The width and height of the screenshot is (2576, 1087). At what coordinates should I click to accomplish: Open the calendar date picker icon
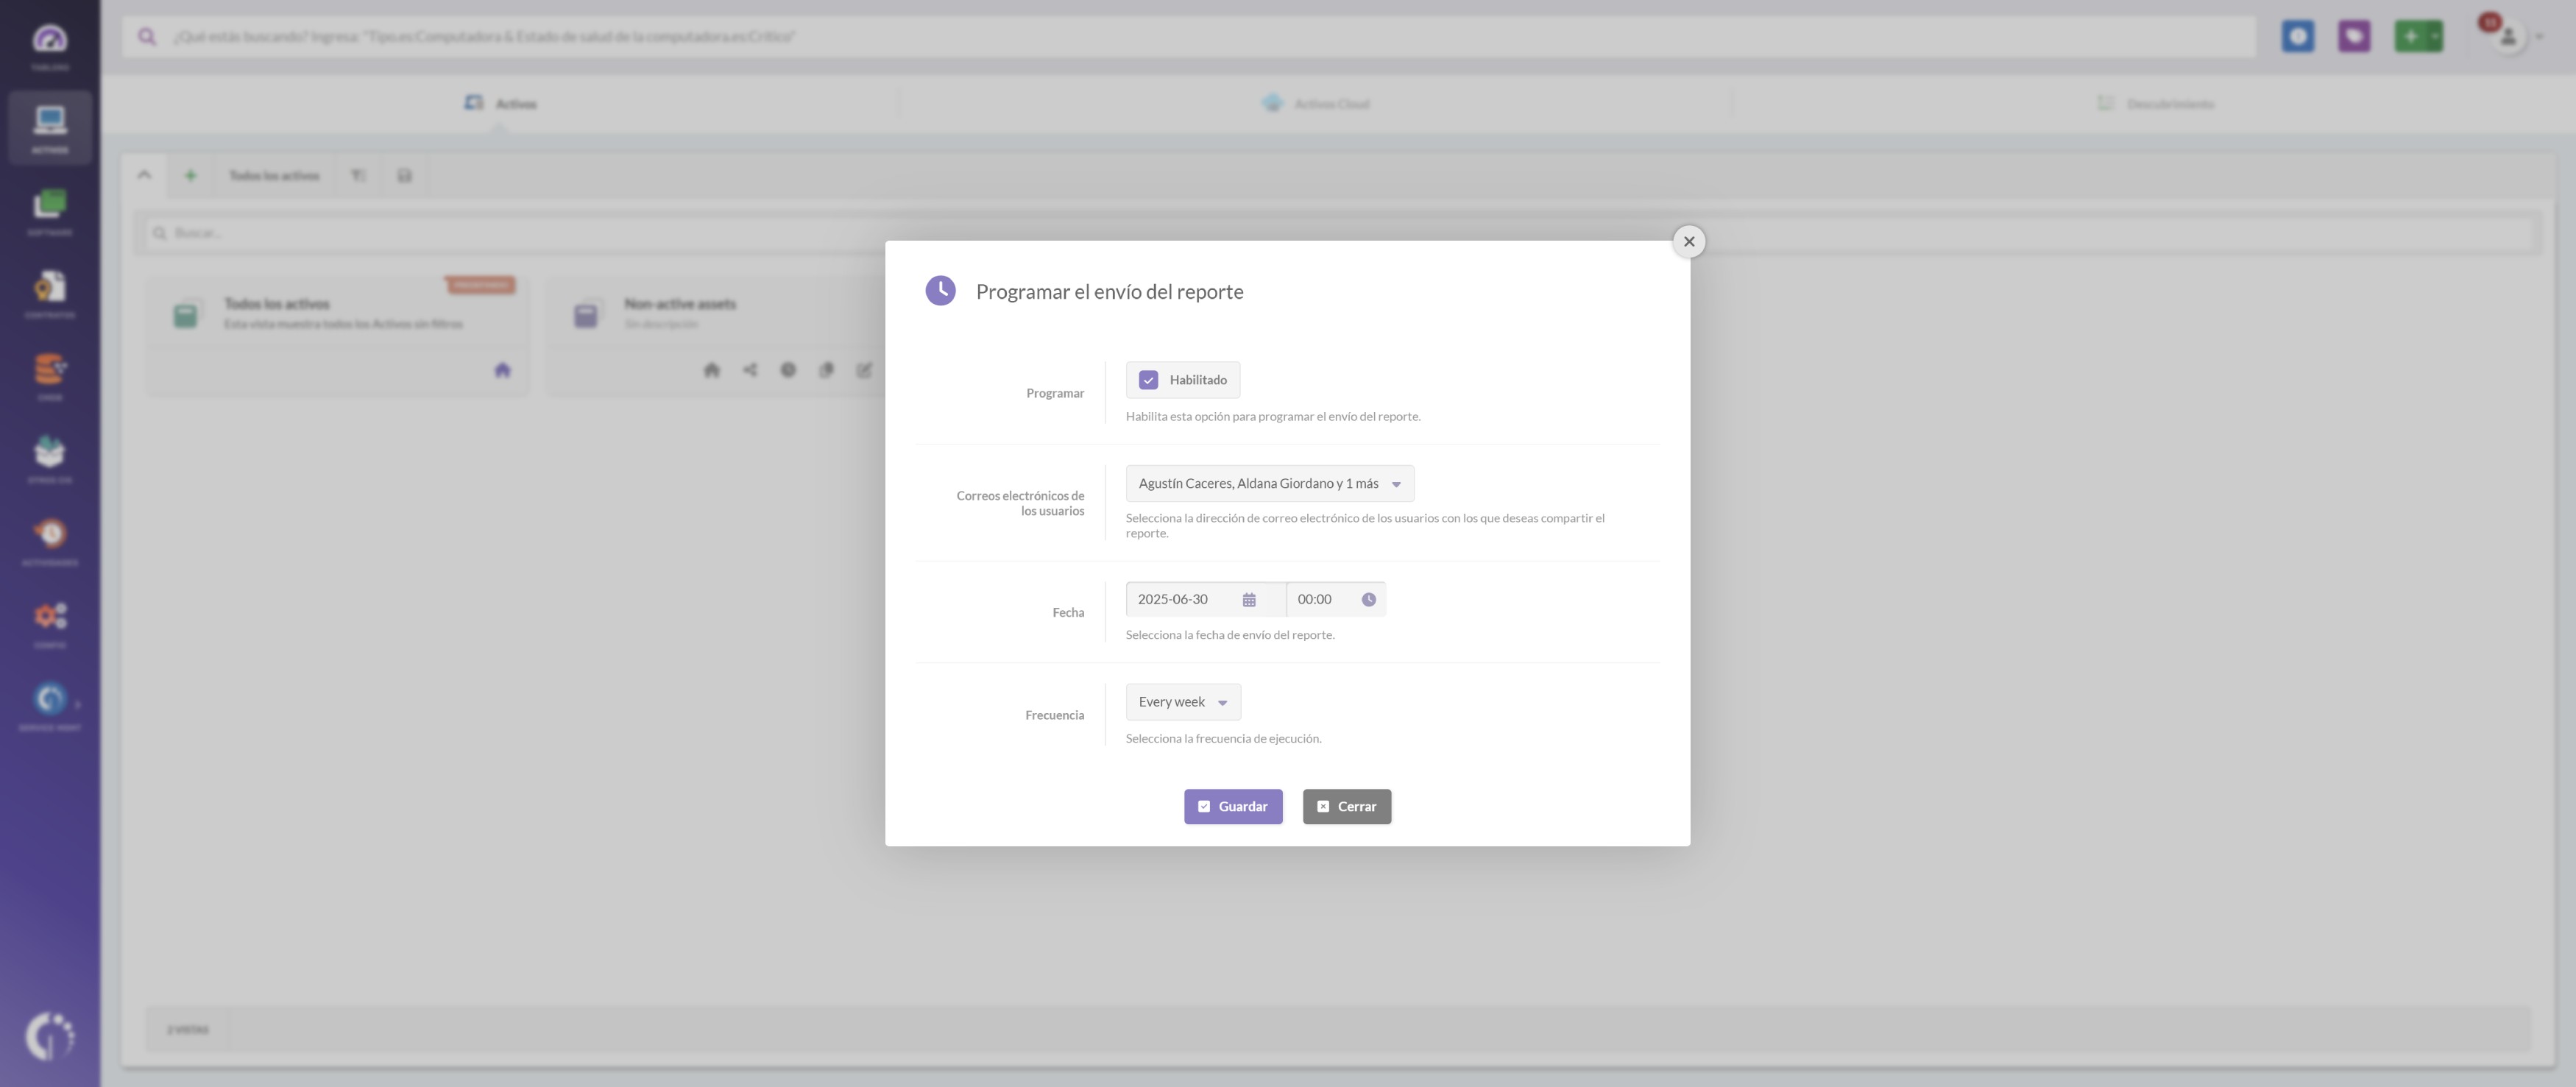1249,600
